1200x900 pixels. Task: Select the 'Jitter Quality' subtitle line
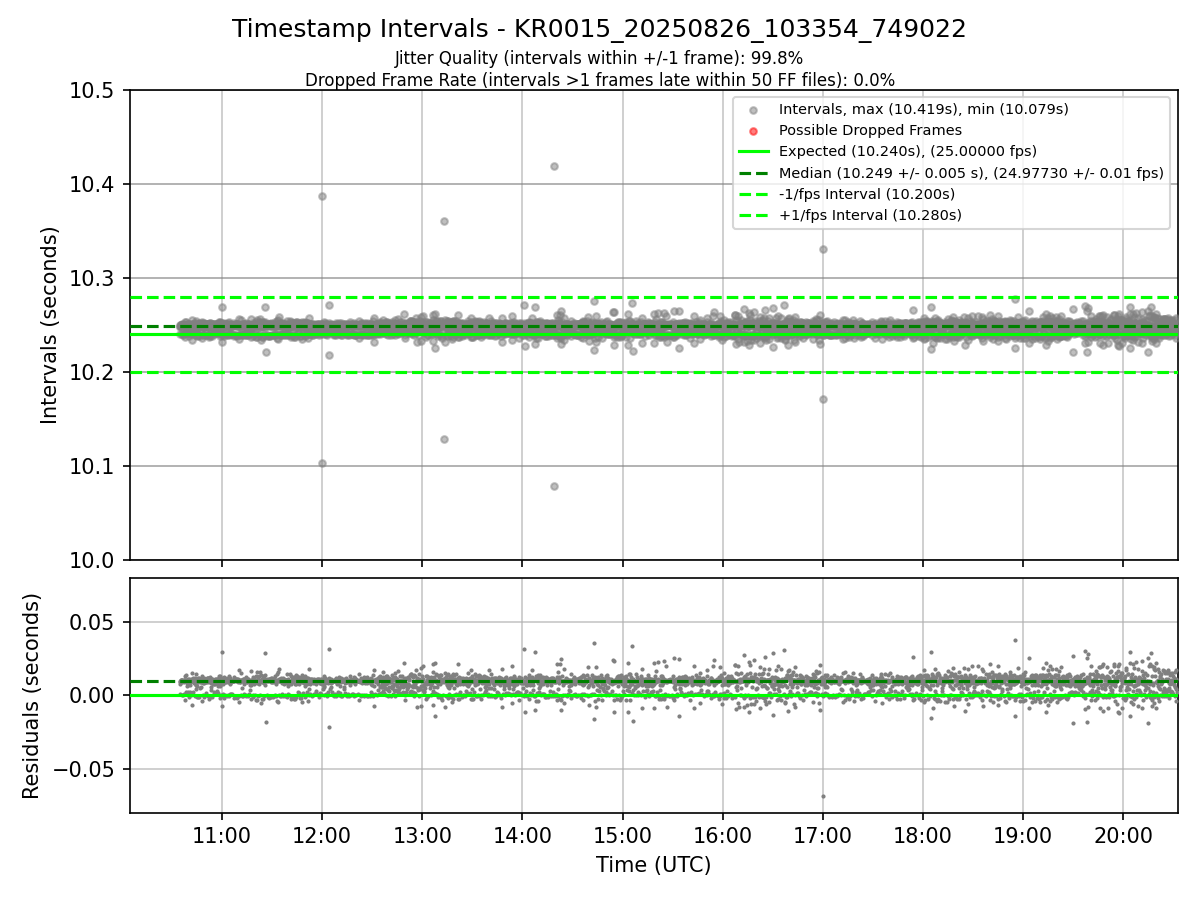599,58
